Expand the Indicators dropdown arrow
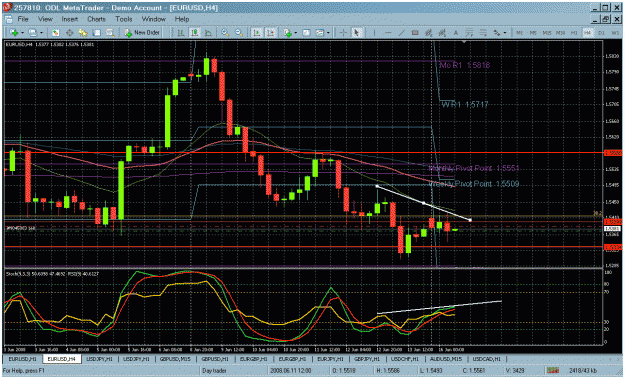 coord(296,33)
